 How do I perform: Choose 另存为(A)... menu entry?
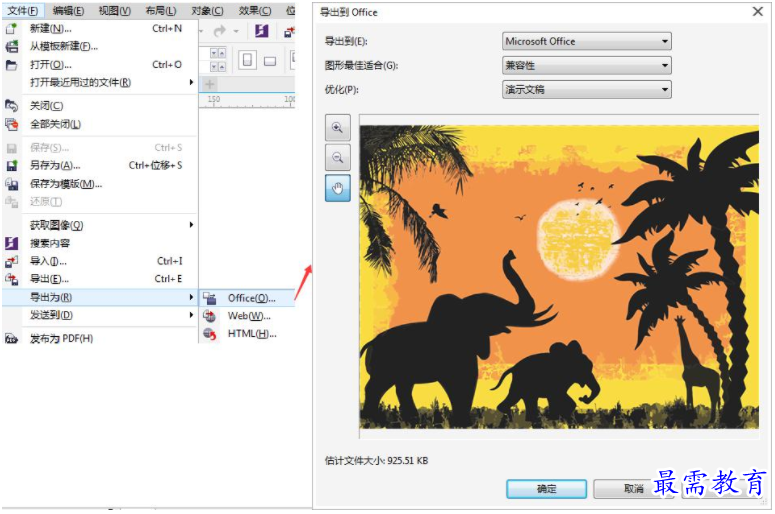click(x=100, y=166)
